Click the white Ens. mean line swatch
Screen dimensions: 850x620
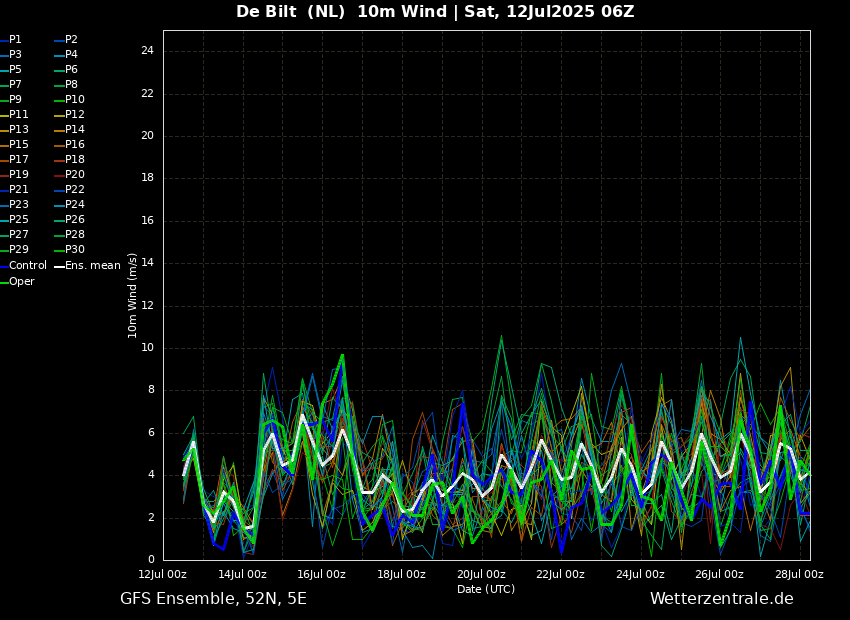pyautogui.click(x=59, y=266)
